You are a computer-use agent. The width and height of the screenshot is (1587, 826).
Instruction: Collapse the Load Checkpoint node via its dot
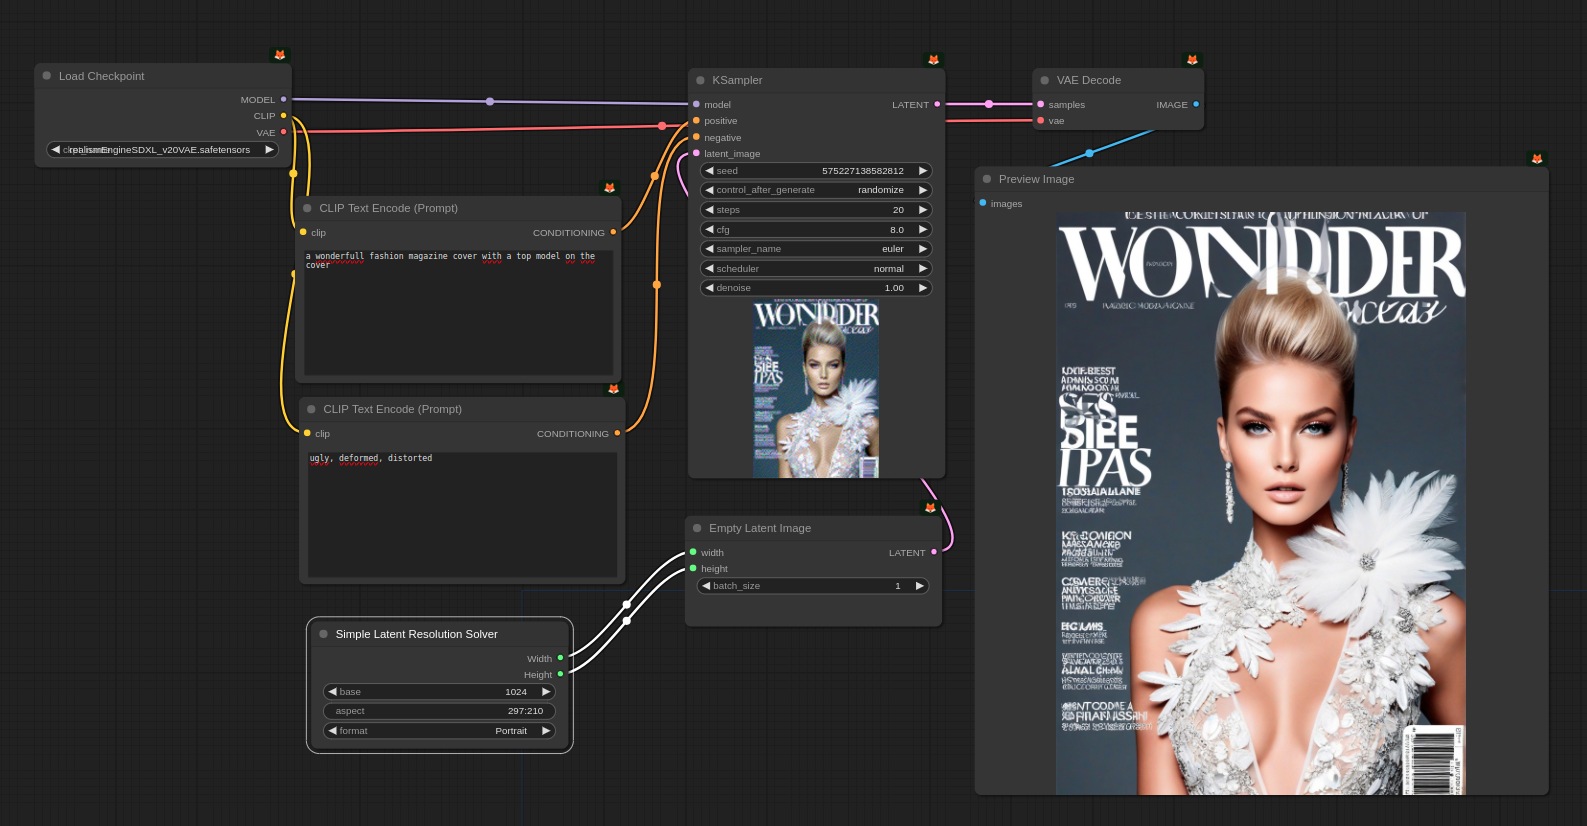coord(47,76)
